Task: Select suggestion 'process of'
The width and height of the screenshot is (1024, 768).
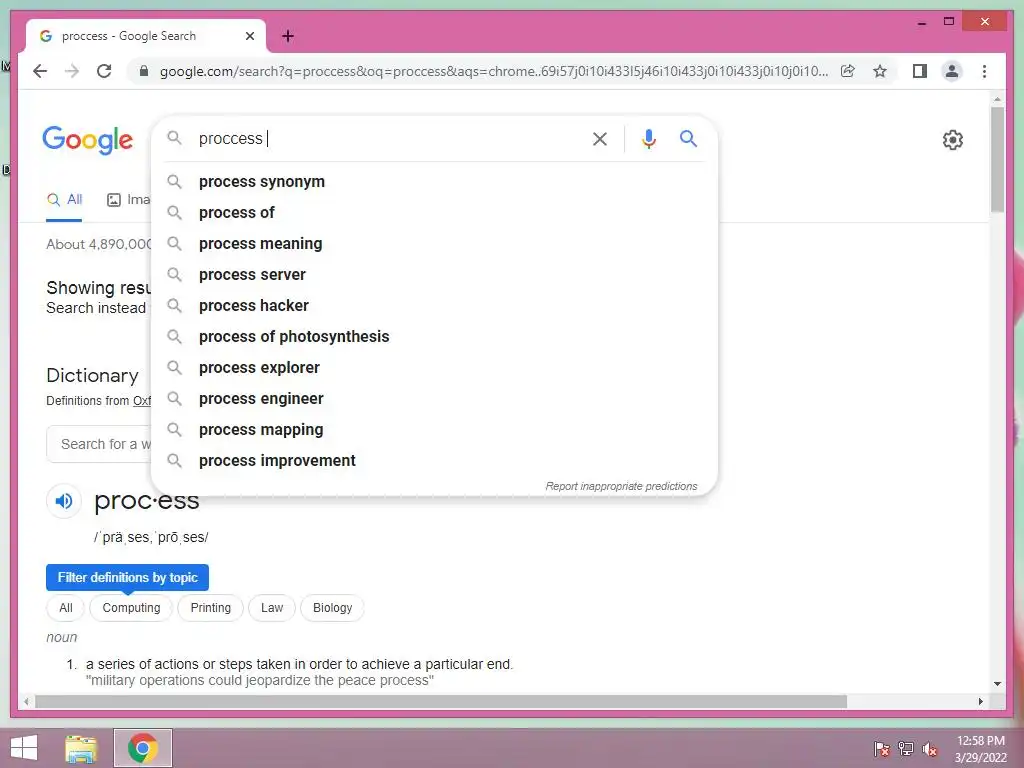Action: click(x=434, y=213)
